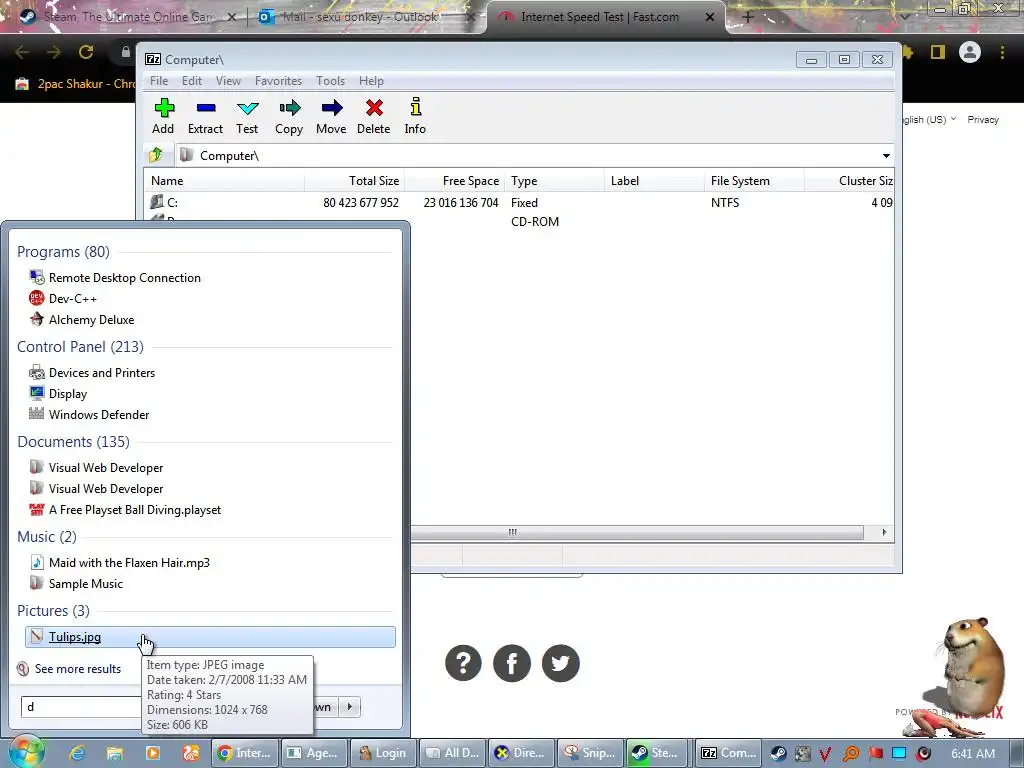Open the shutdown options arrow
The width and height of the screenshot is (1024, 768).
[x=350, y=707]
